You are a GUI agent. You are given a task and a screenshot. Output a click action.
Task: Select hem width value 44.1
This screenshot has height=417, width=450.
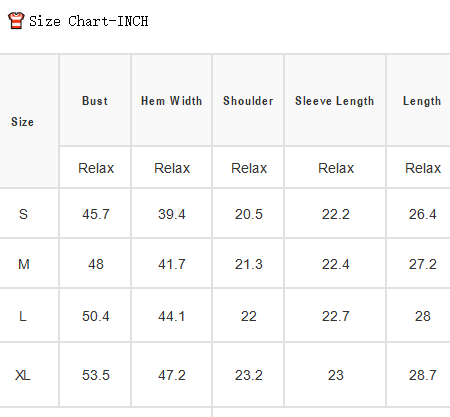[x=172, y=316]
